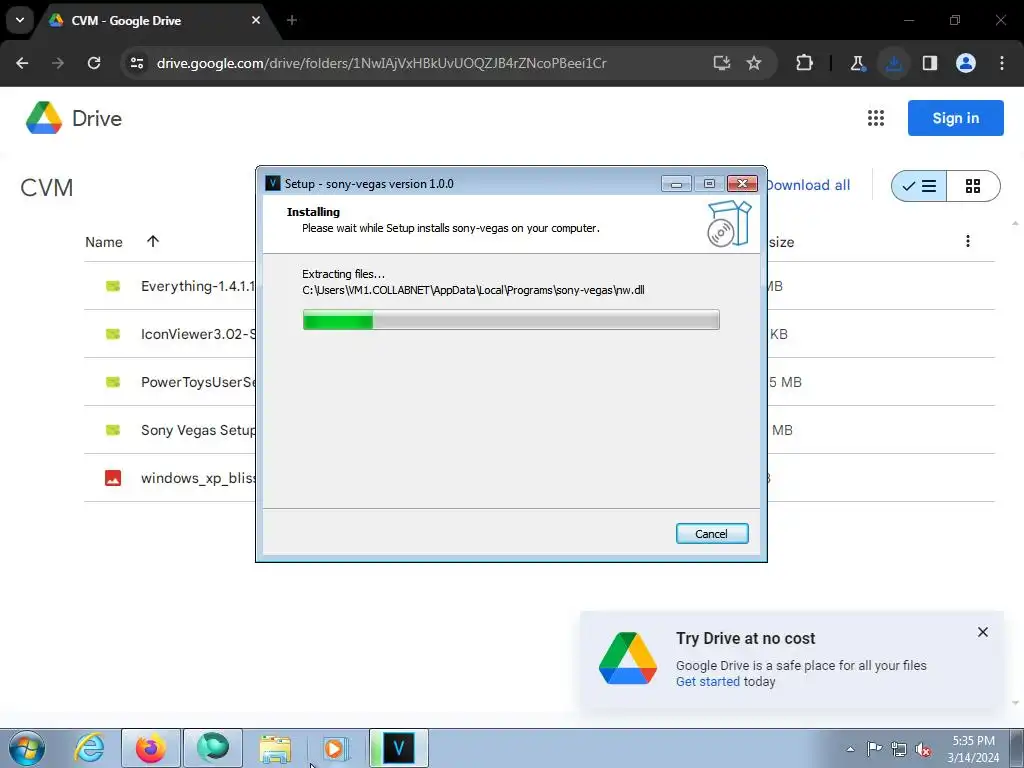Open the Action Center flag icon

[x=874, y=748]
